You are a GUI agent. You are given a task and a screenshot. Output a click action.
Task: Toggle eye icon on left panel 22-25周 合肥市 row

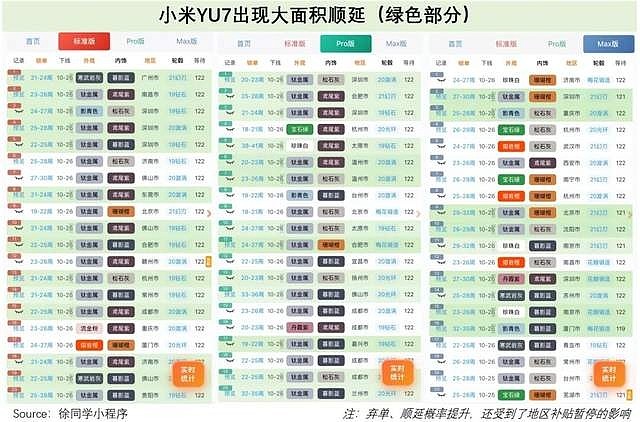[x=18, y=245]
